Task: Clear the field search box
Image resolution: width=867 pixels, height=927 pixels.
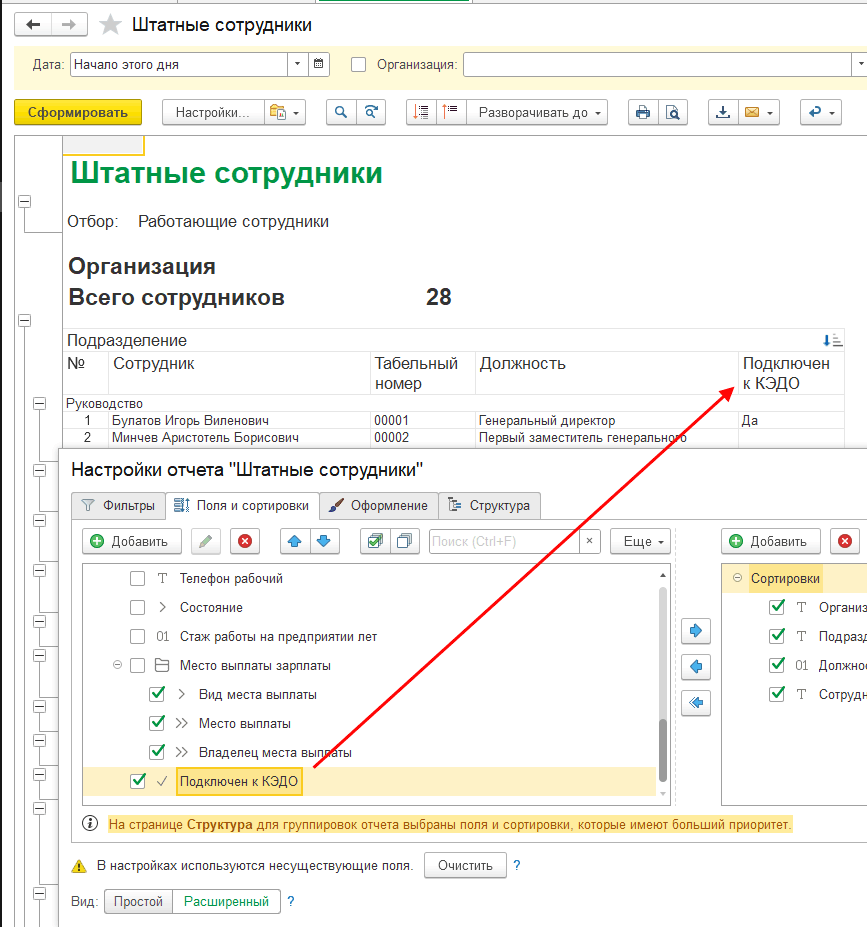Action: (x=589, y=541)
